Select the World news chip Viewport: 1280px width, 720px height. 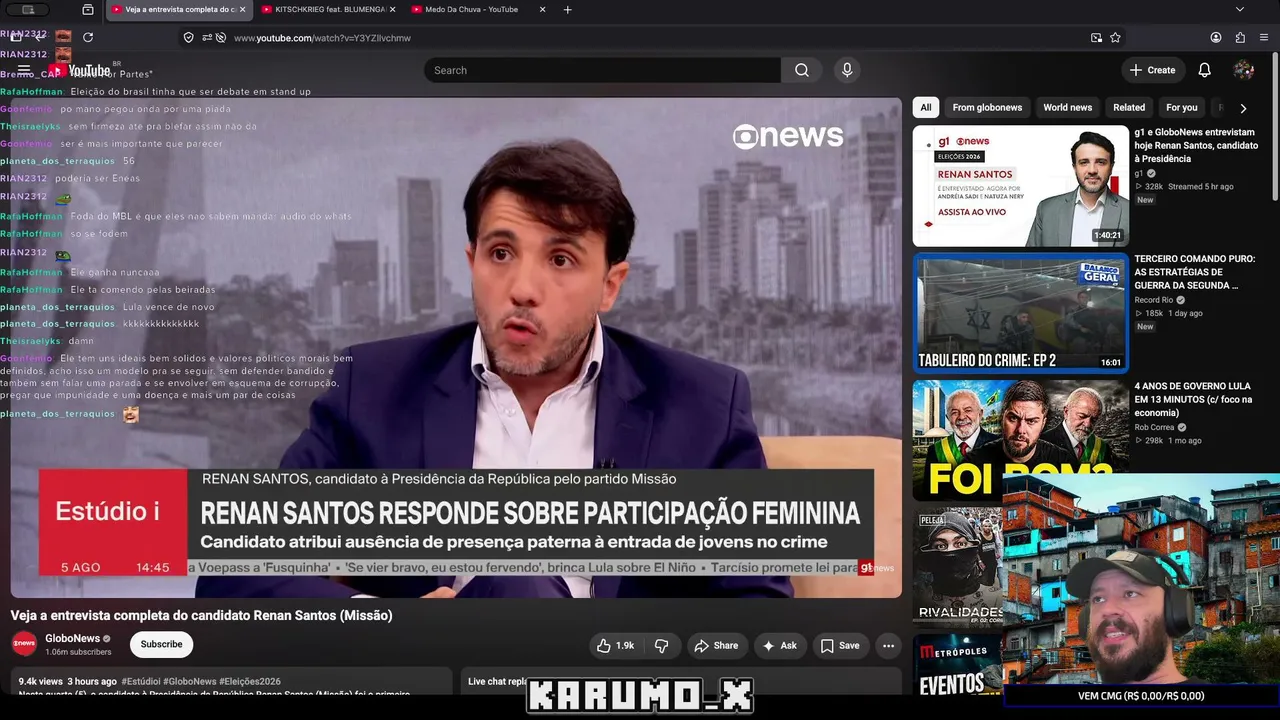tap(1067, 108)
